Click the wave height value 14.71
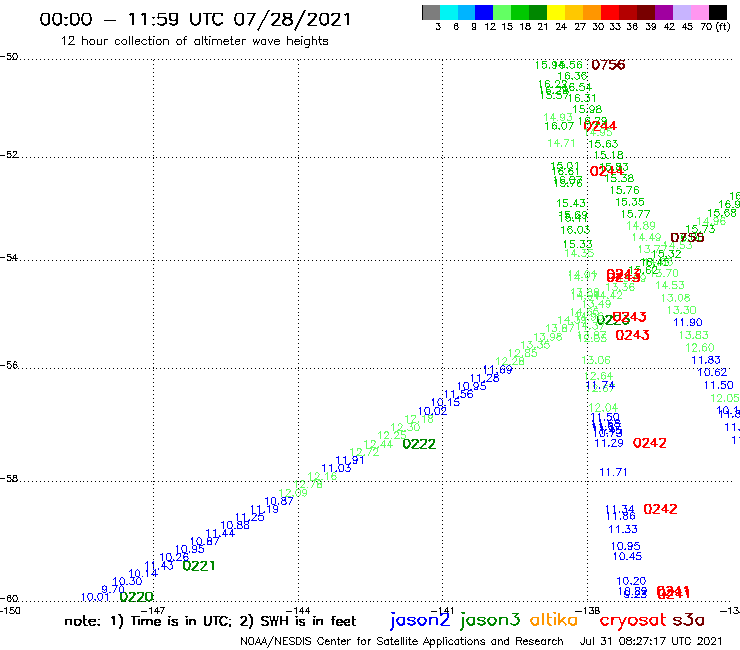 pos(561,143)
